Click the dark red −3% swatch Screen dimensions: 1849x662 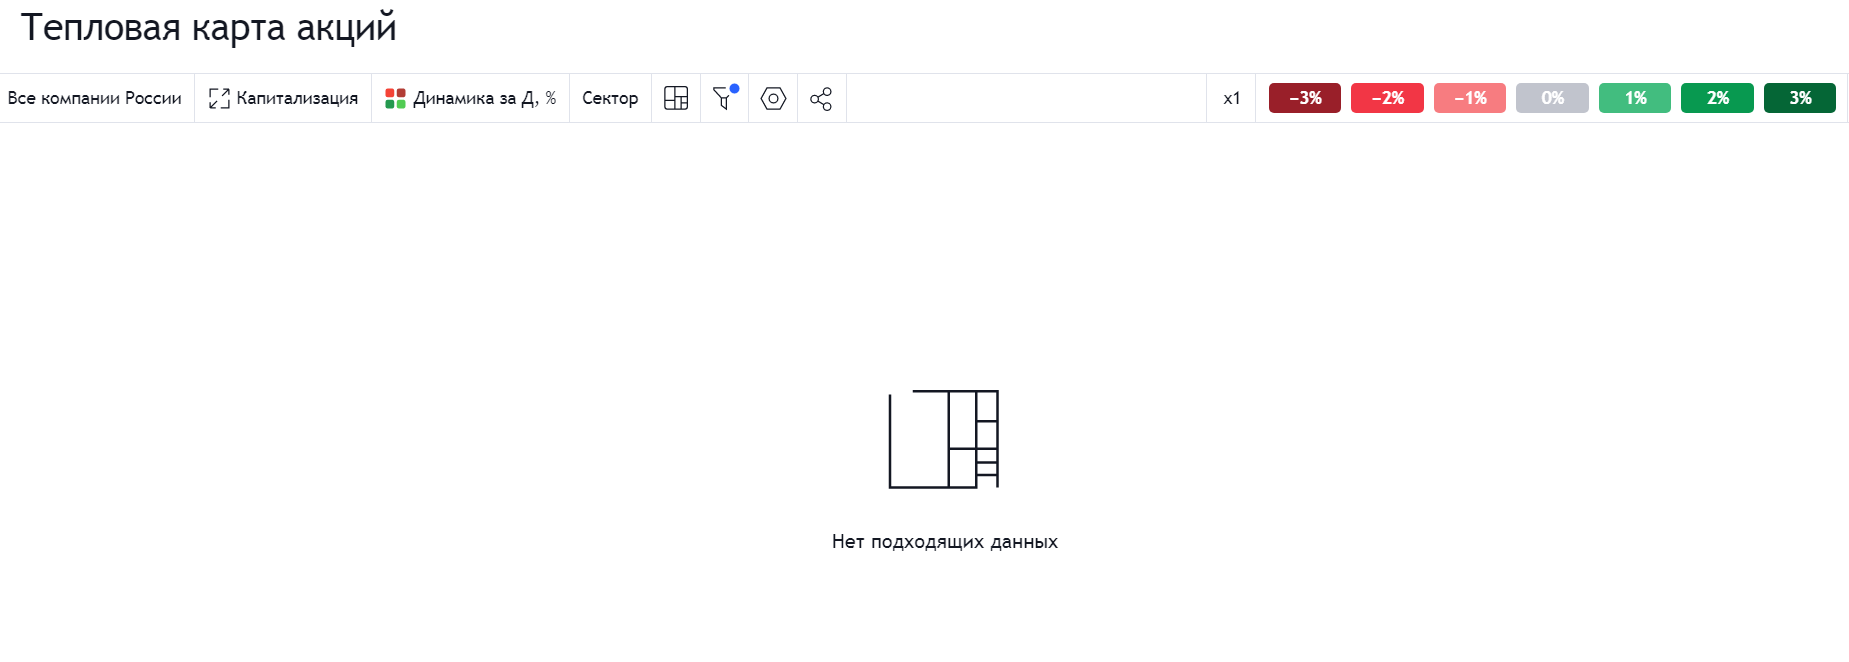[x=1305, y=98]
